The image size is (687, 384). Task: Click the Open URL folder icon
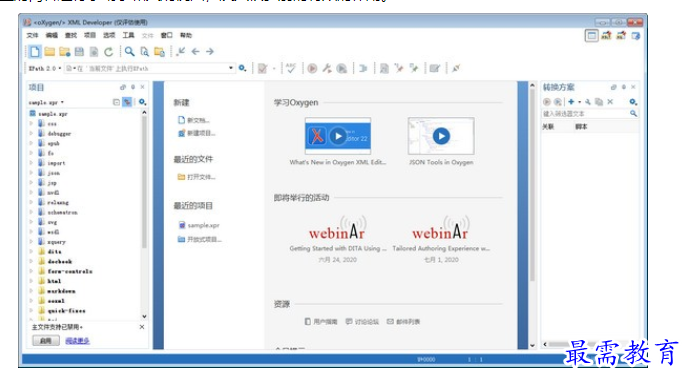click(x=64, y=52)
